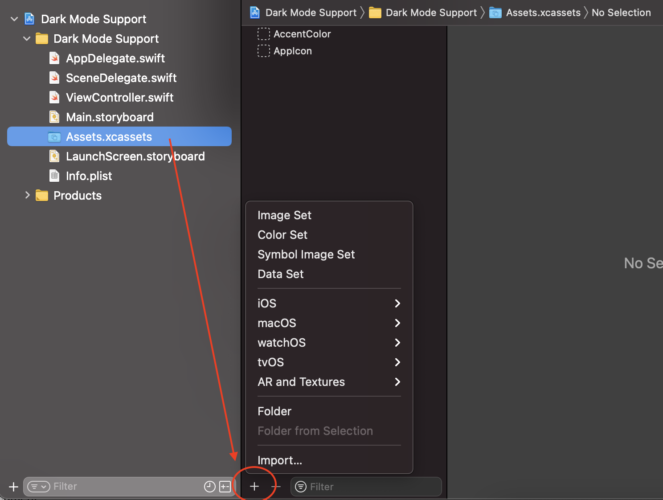This screenshot has height=500, width=663.
Task: Toggle source-control status filter icon
Action: click(225, 486)
